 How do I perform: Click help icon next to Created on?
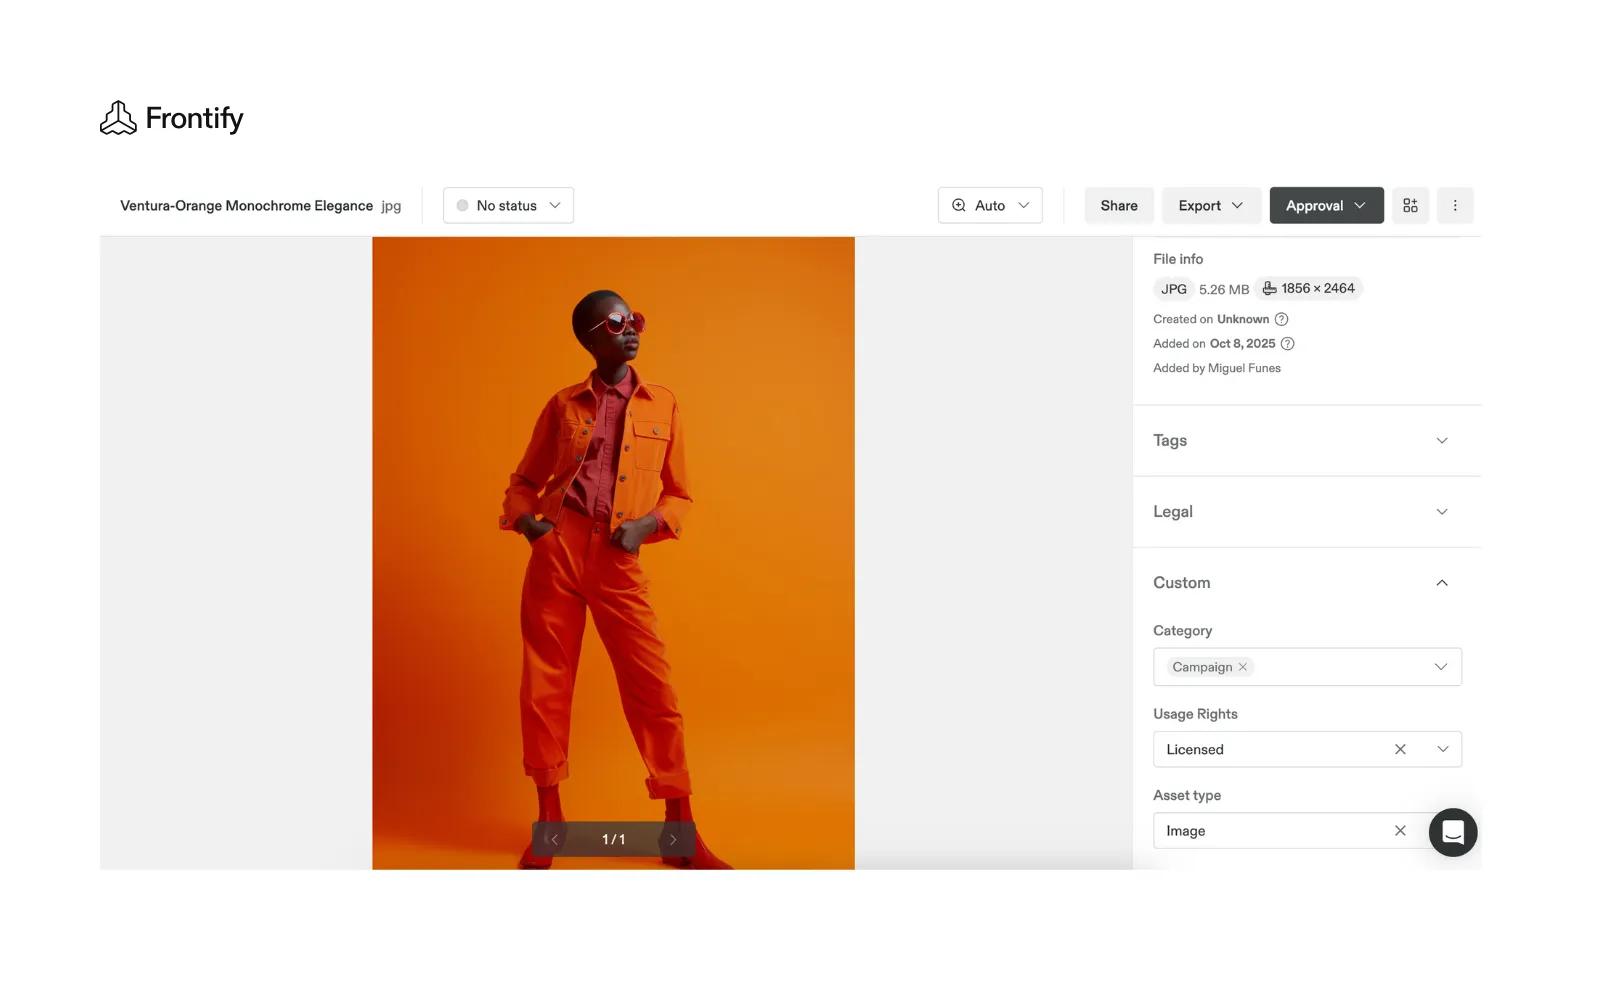(x=1281, y=319)
